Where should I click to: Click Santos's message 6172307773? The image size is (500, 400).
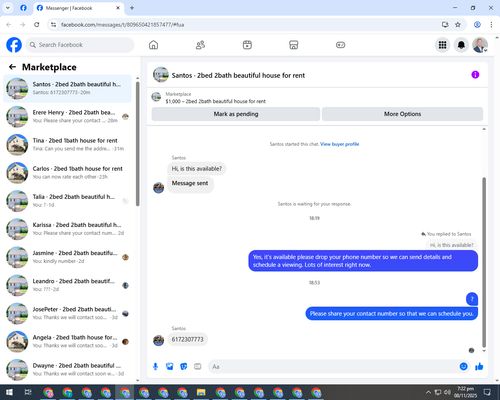tap(187, 339)
